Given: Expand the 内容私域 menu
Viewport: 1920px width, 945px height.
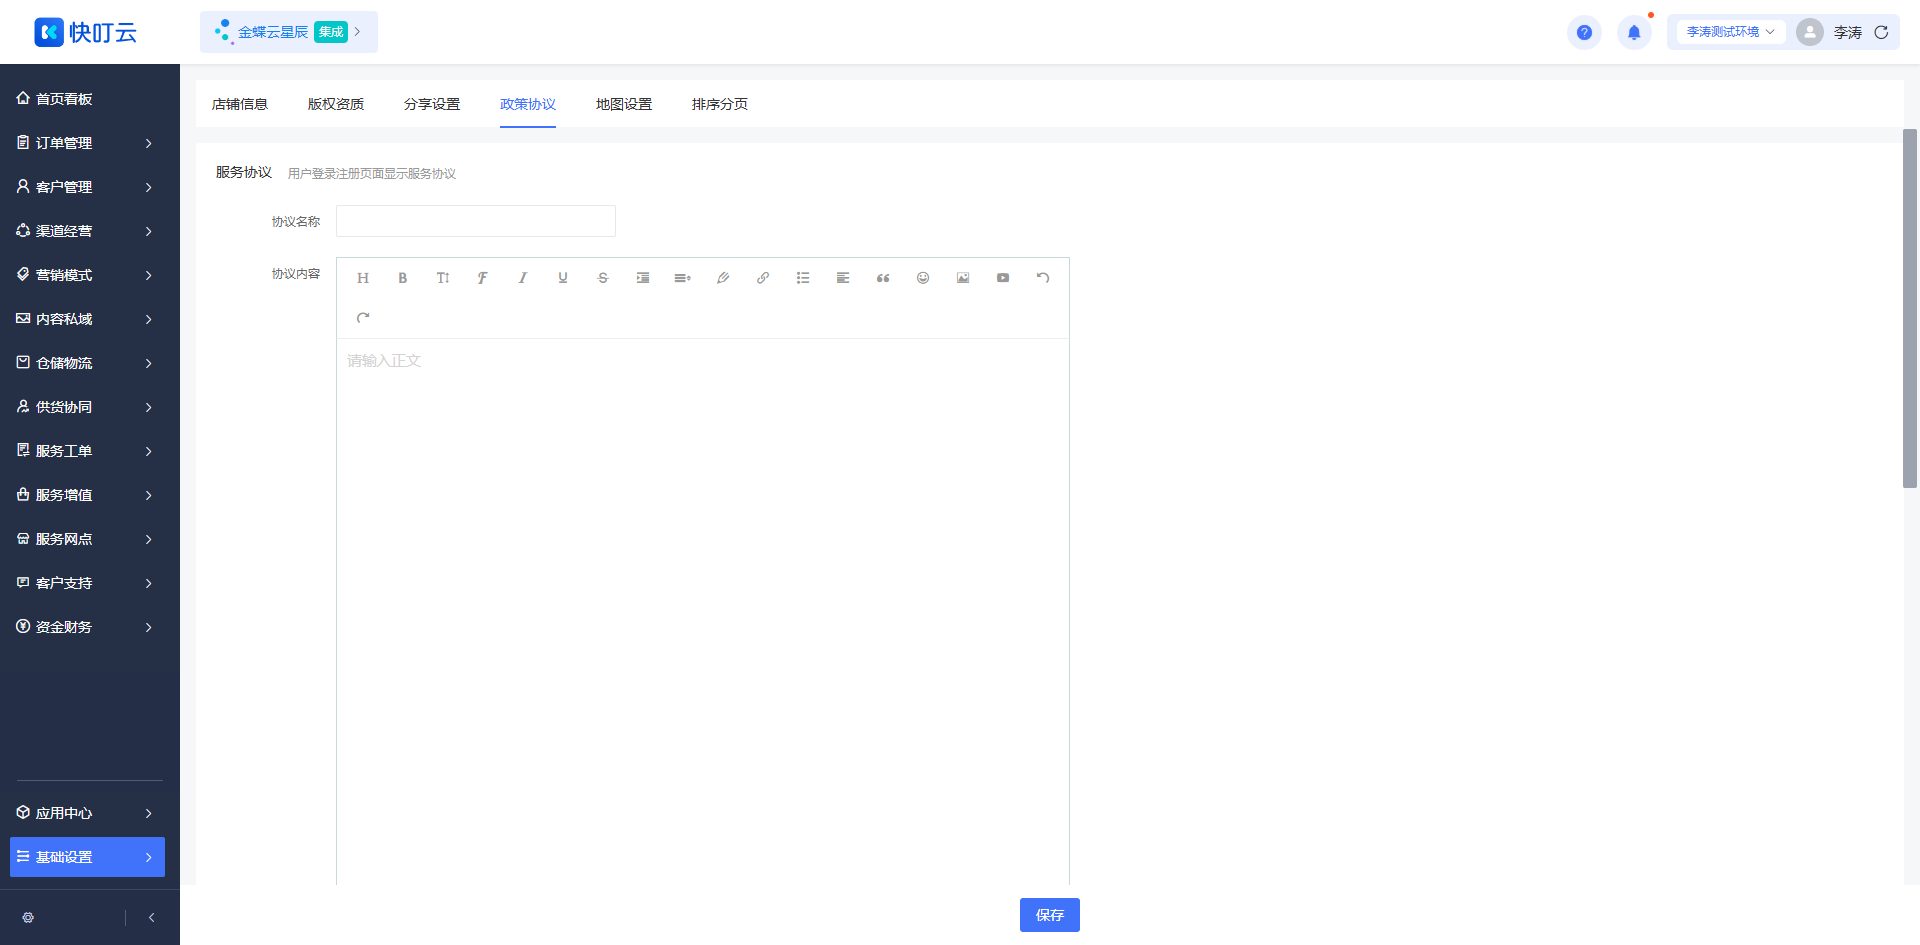Looking at the screenshot, I should click(x=87, y=319).
